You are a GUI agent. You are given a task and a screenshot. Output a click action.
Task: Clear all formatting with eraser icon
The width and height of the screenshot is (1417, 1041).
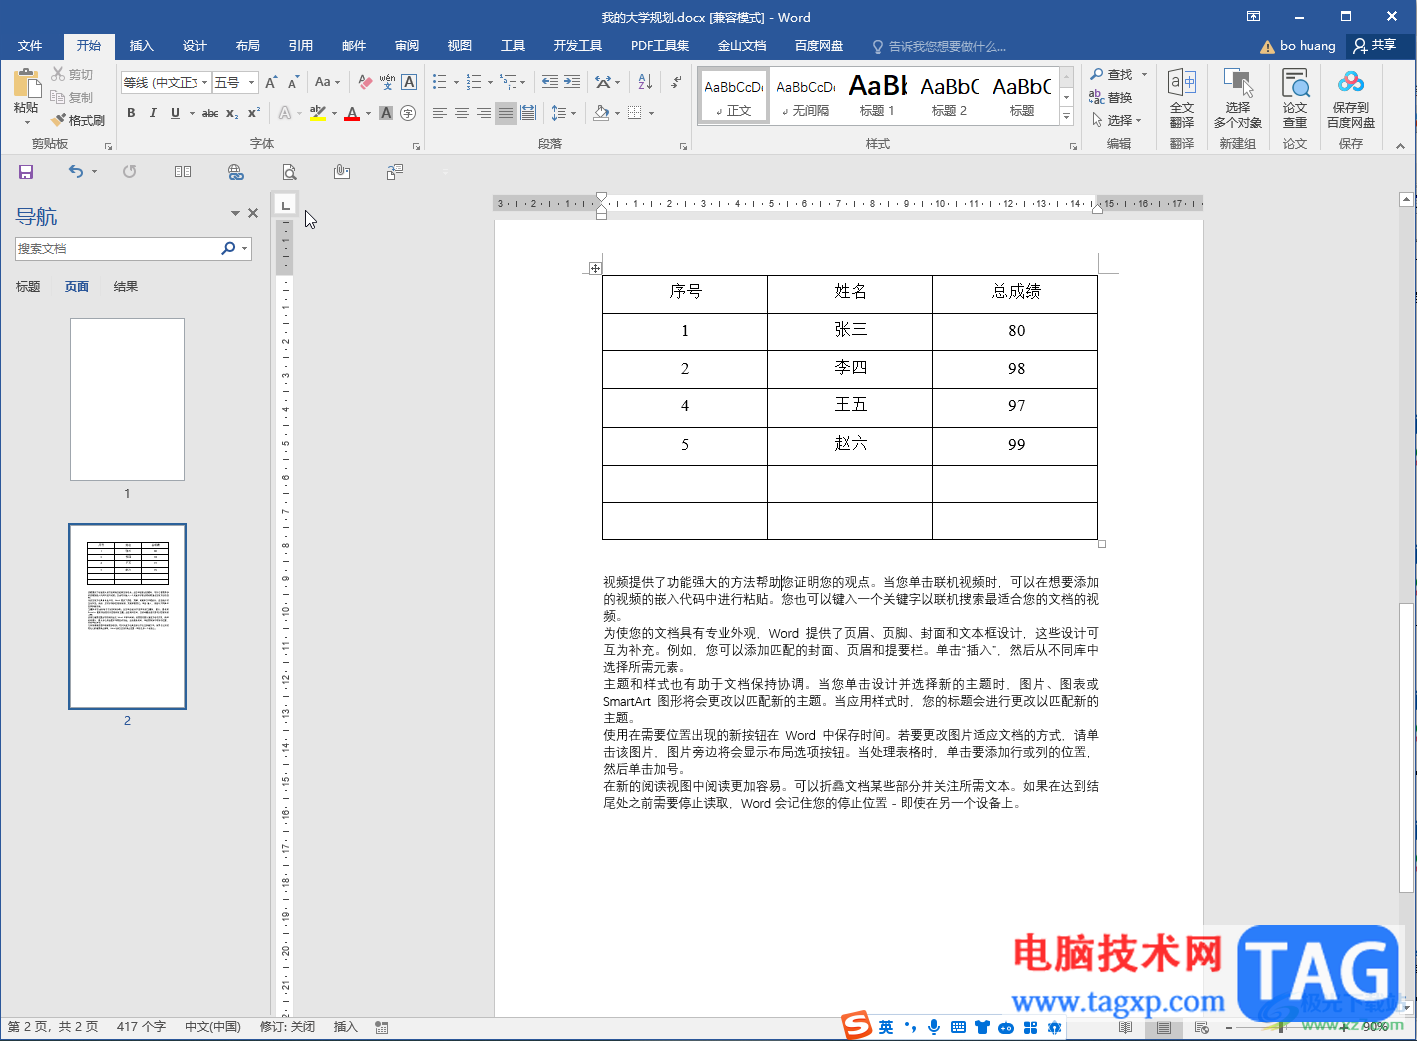point(365,83)
